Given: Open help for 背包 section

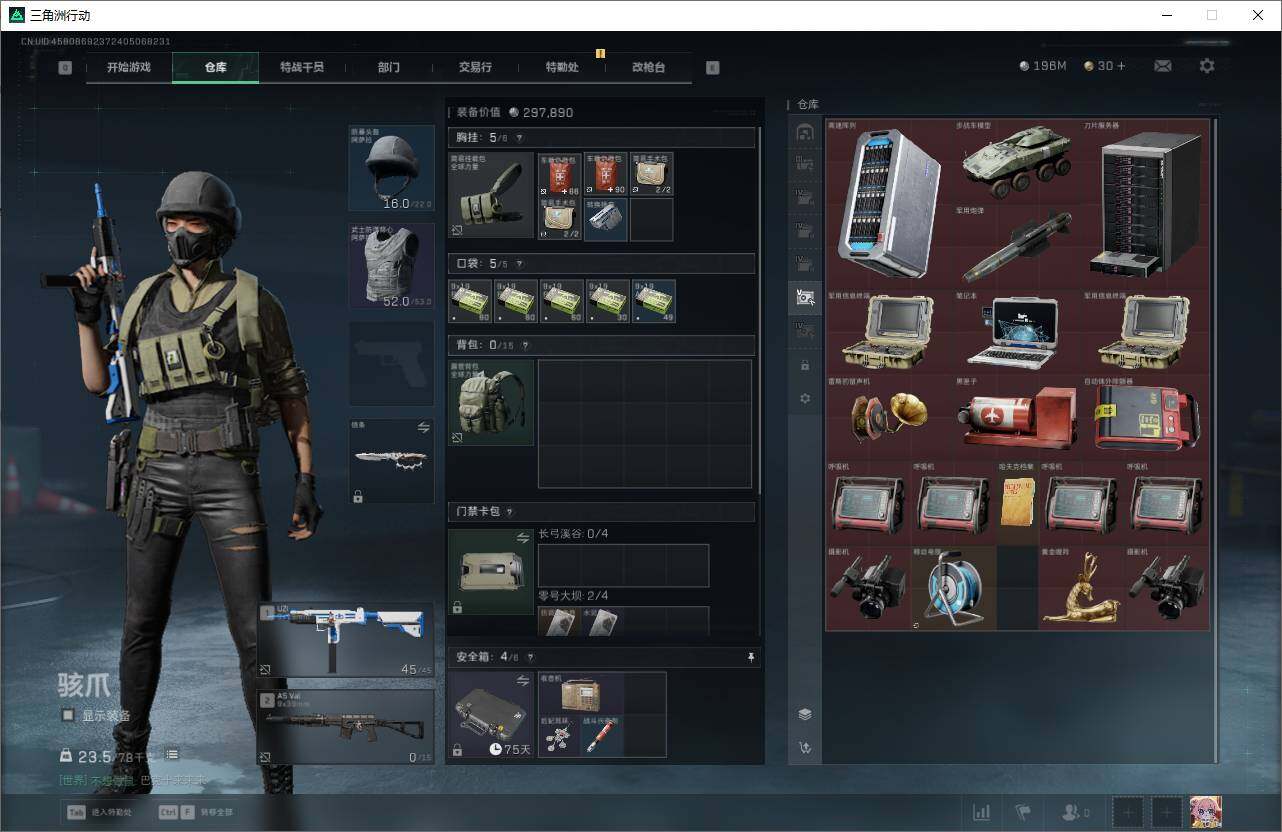Looking at the screenshot, I should (x=525, y=345).
